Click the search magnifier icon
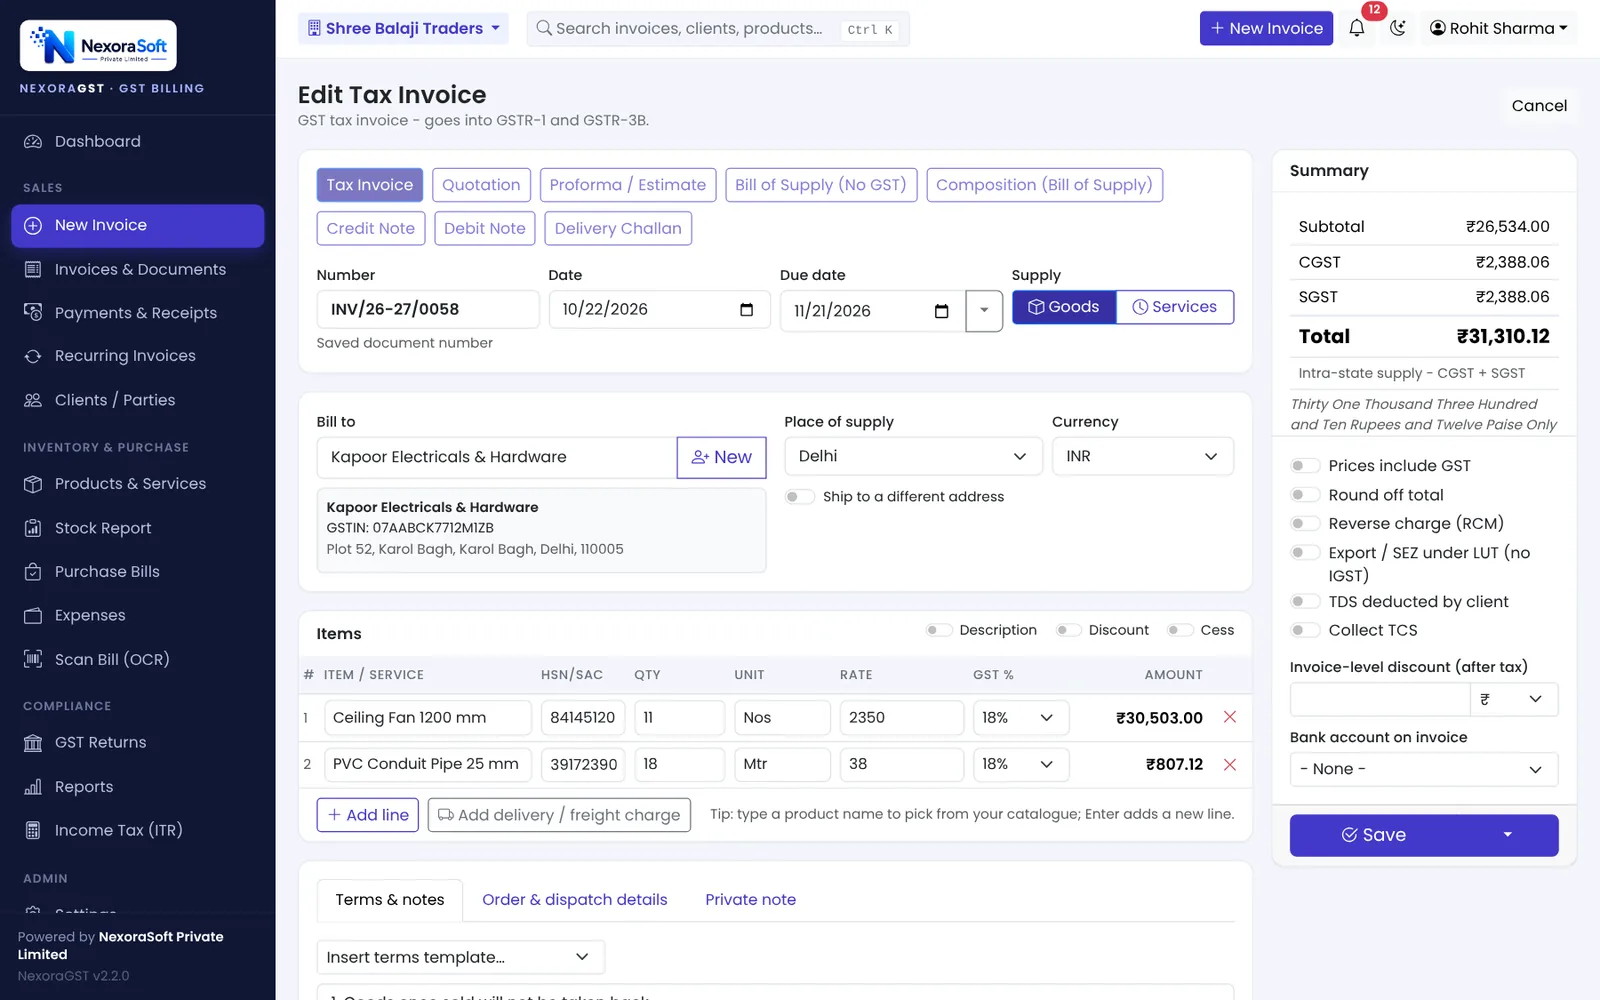Screen dimensions: 1600x1000 coord(544,28)
